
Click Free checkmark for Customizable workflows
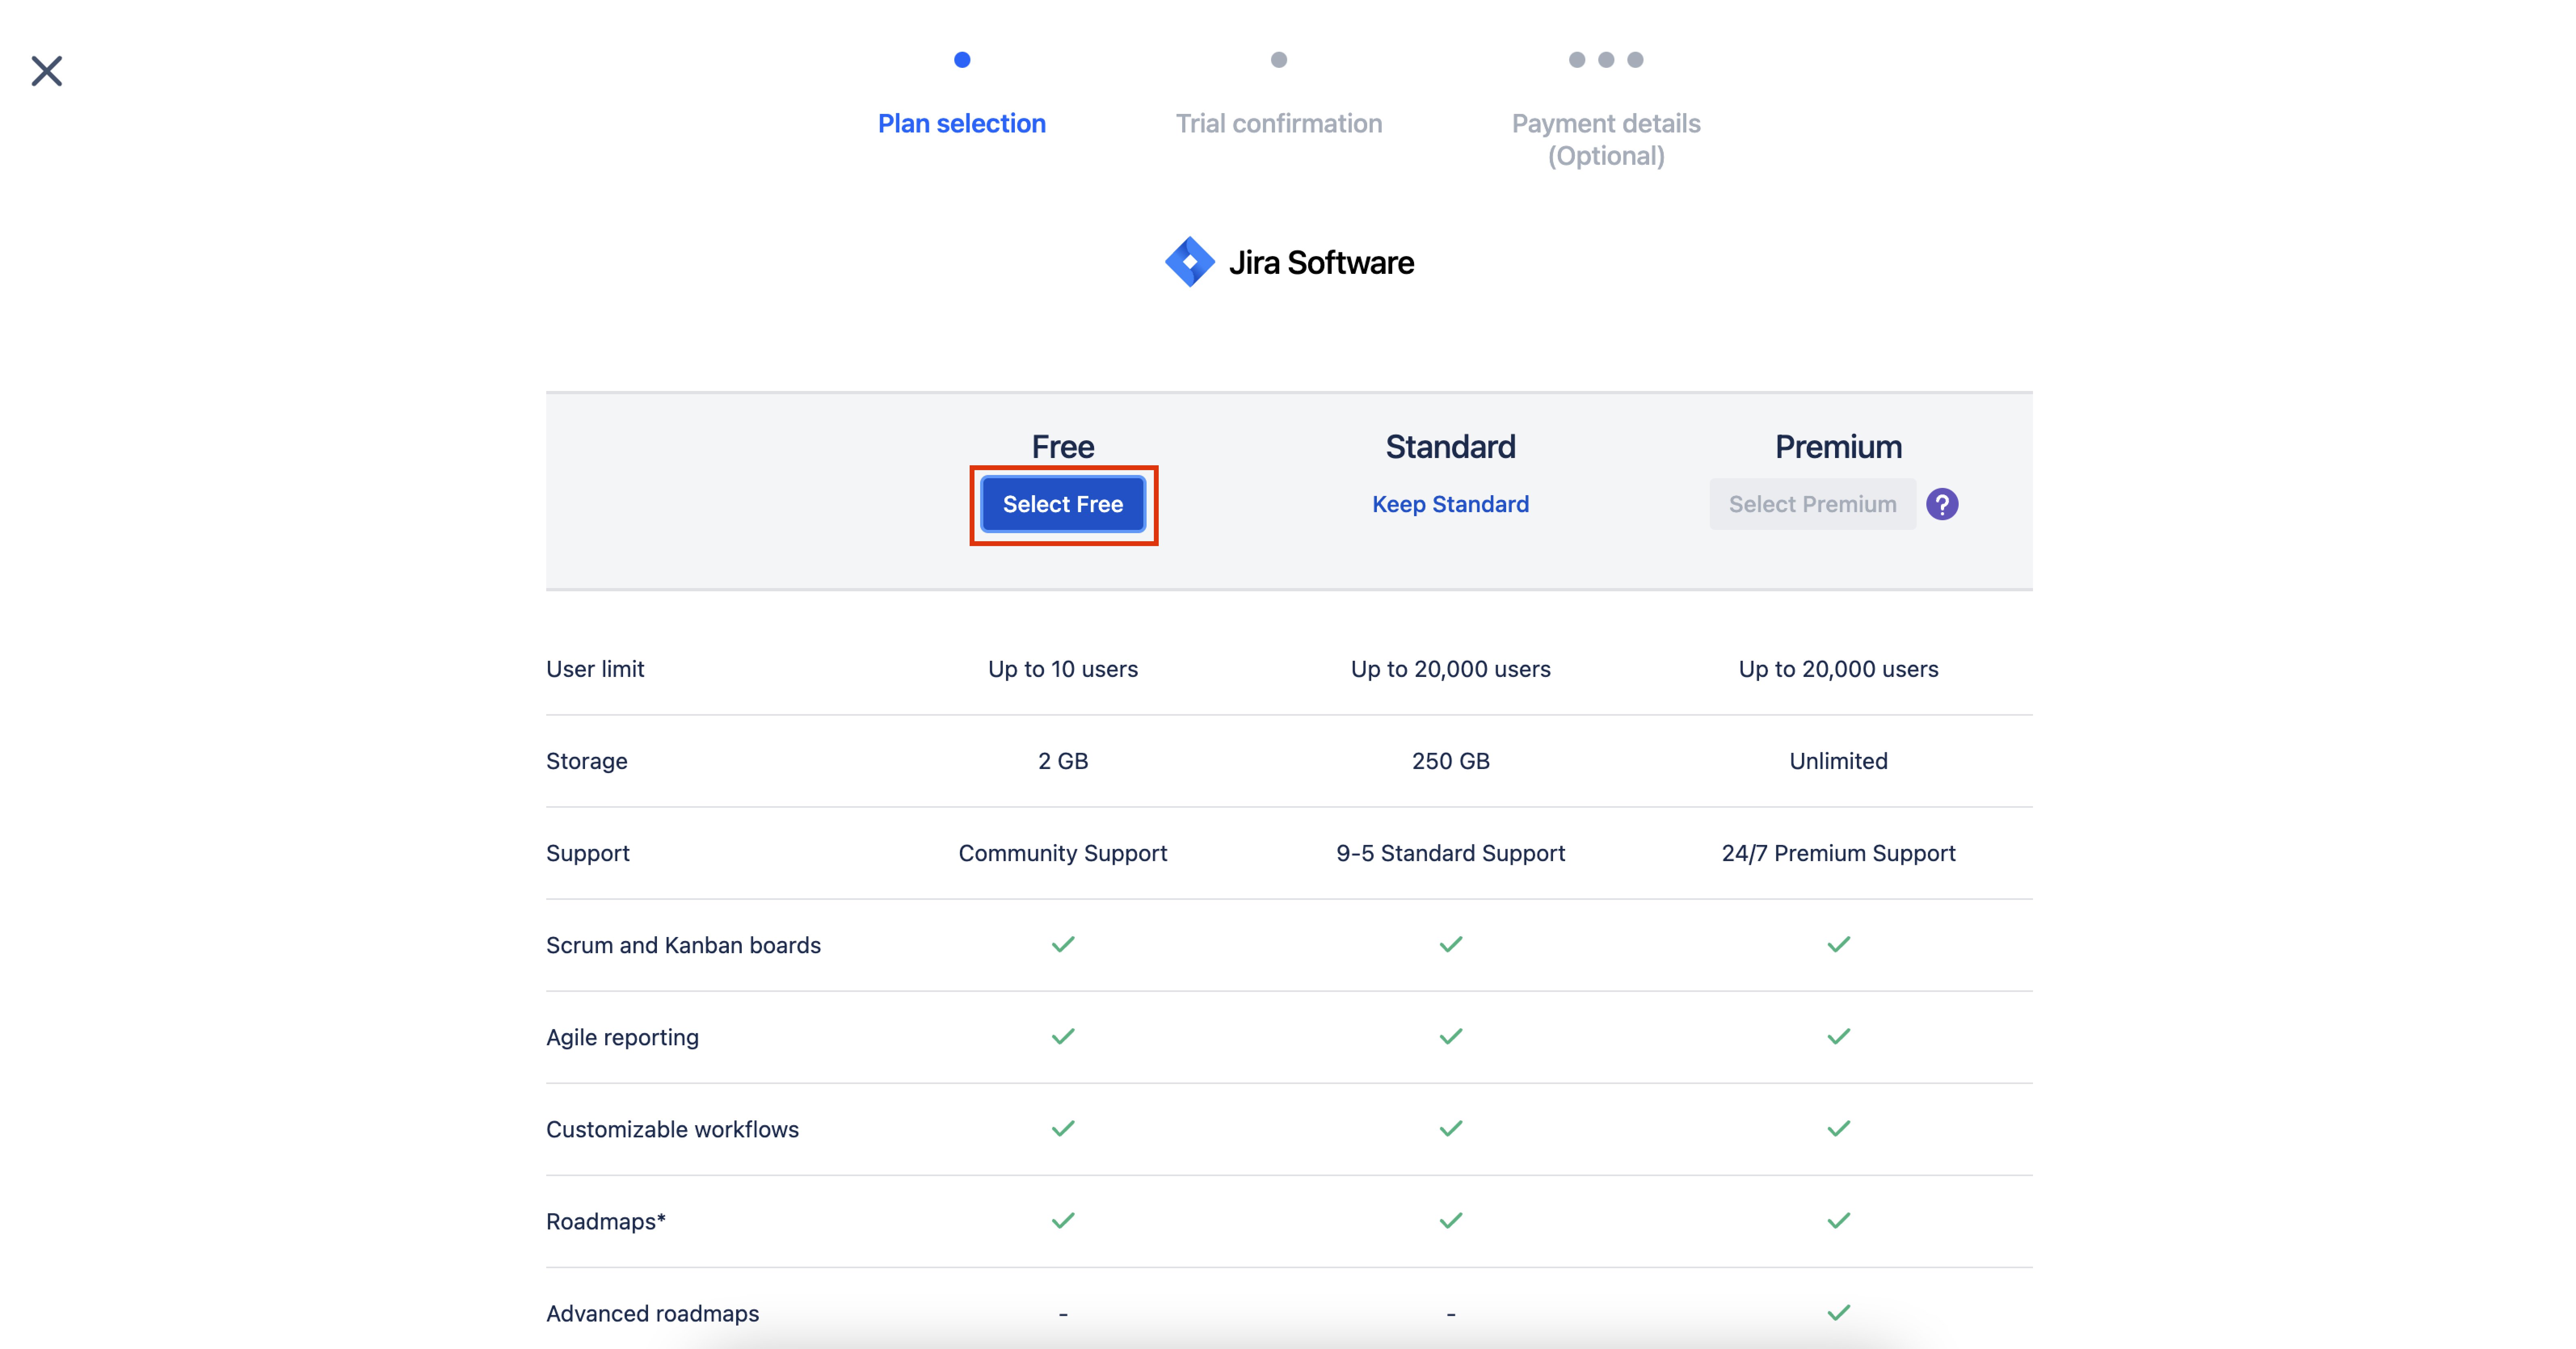(1063, 1128)
